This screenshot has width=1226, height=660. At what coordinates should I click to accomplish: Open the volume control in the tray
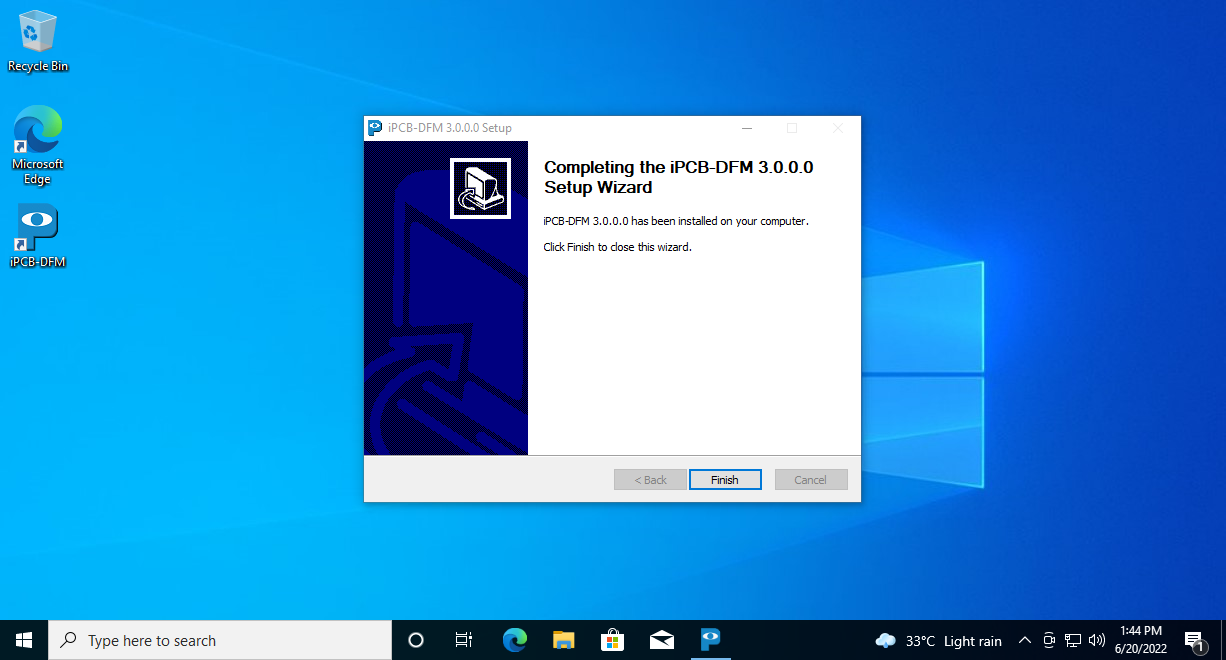point(1096,640)
